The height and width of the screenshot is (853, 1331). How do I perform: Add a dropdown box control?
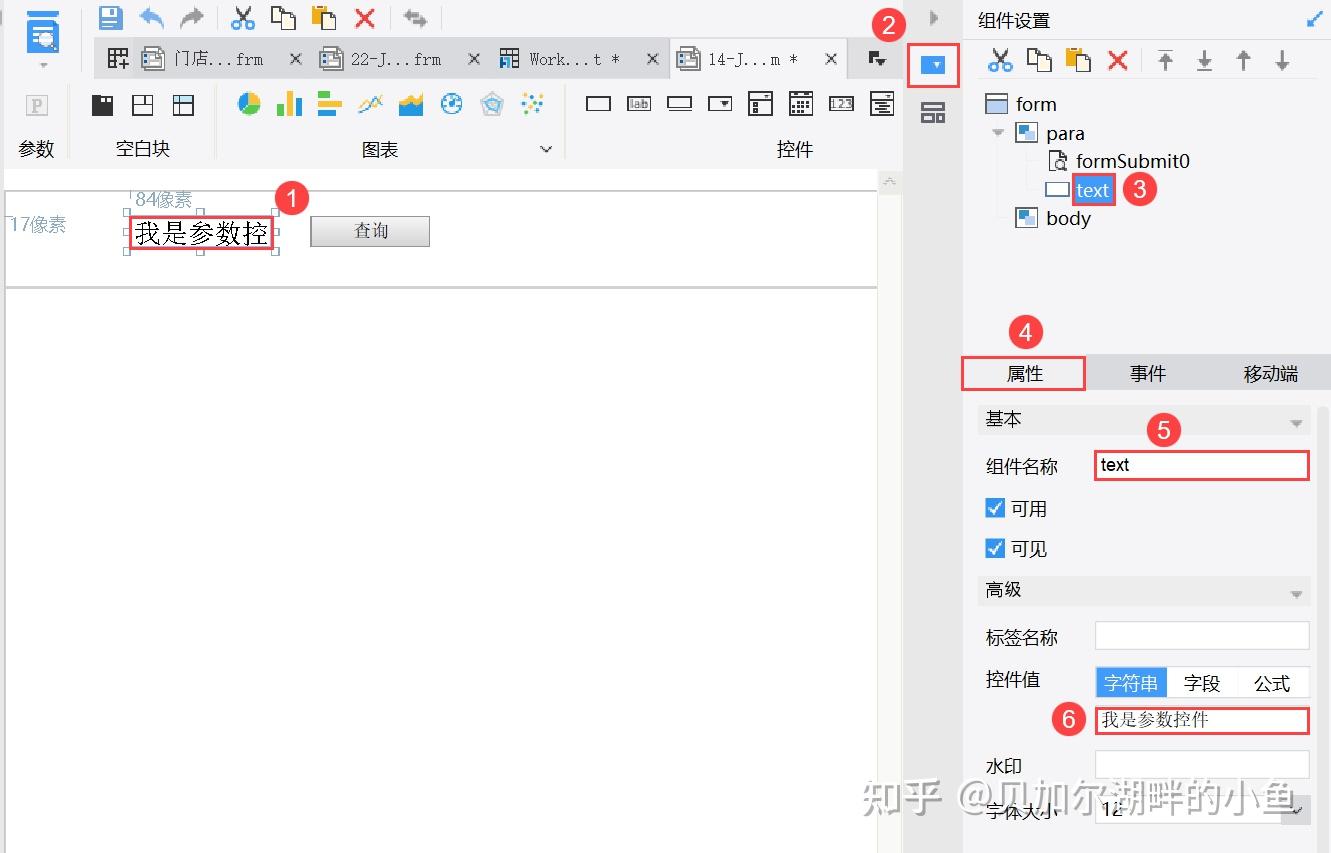tap(720, 103)
